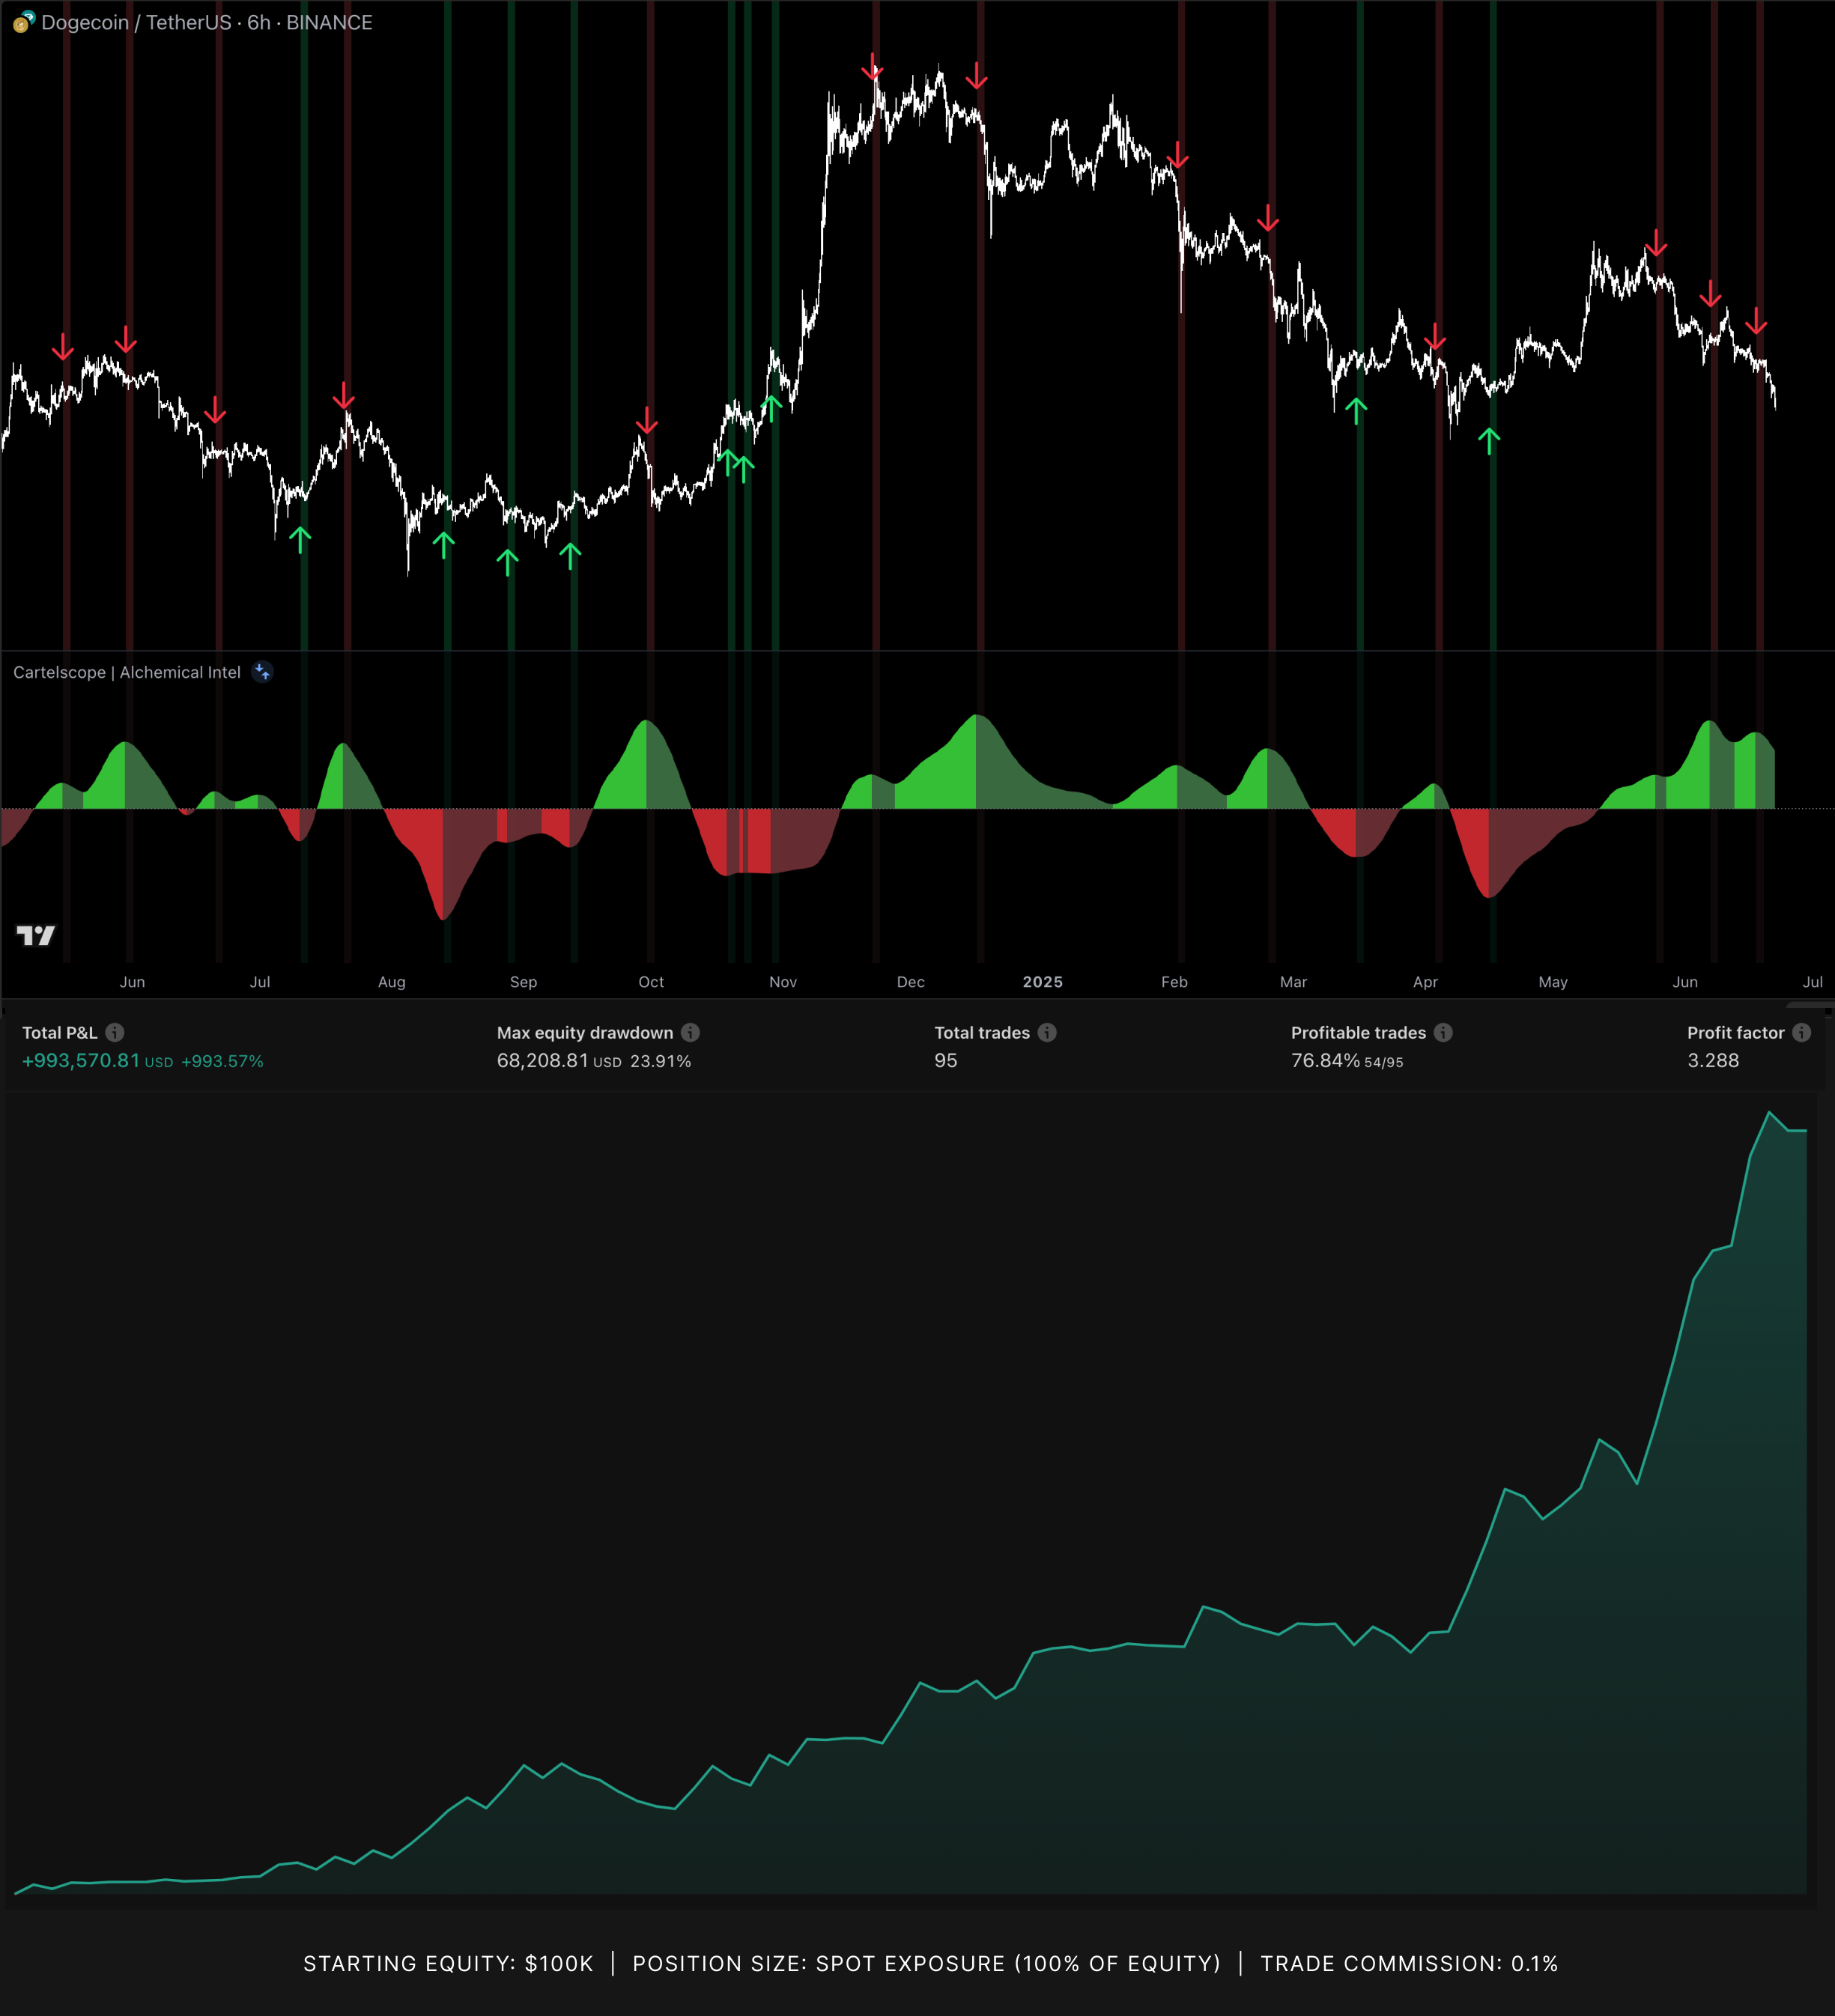This screenshot has height=2016, width=1835.
Task: Click the red sell arrow at the early-February drop
Action: tap(1178, 155)
